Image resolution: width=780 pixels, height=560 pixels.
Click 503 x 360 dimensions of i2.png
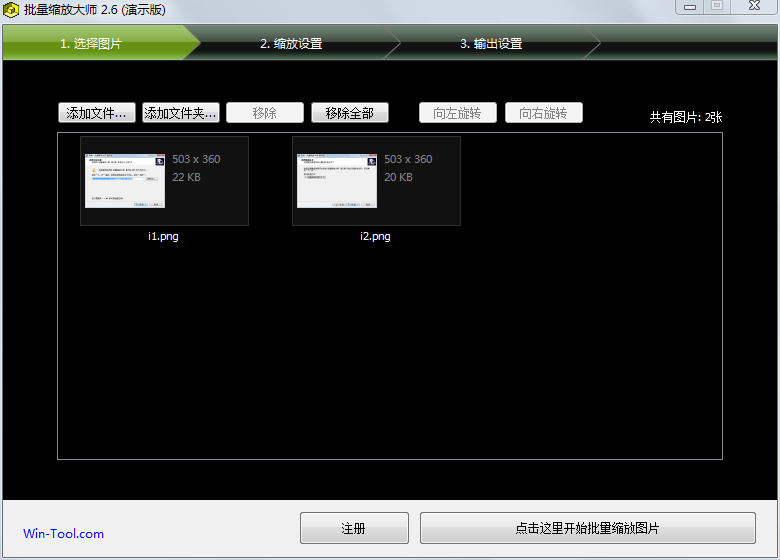408,159
